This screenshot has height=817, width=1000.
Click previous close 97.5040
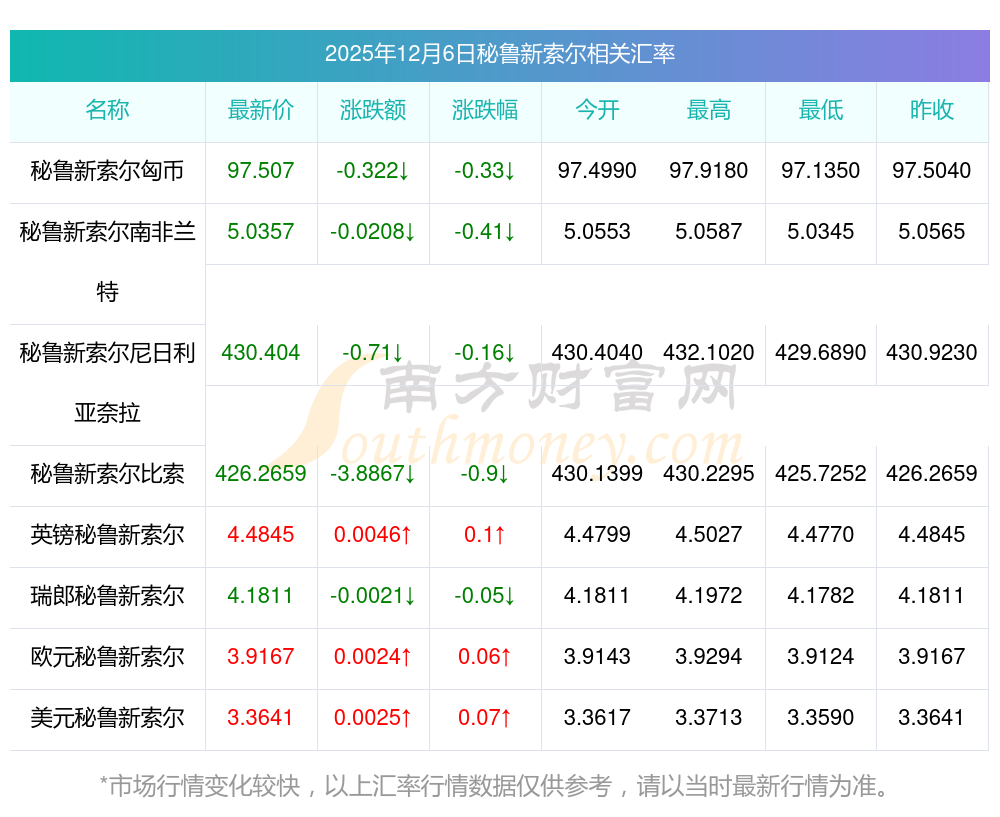click(932, 171)
